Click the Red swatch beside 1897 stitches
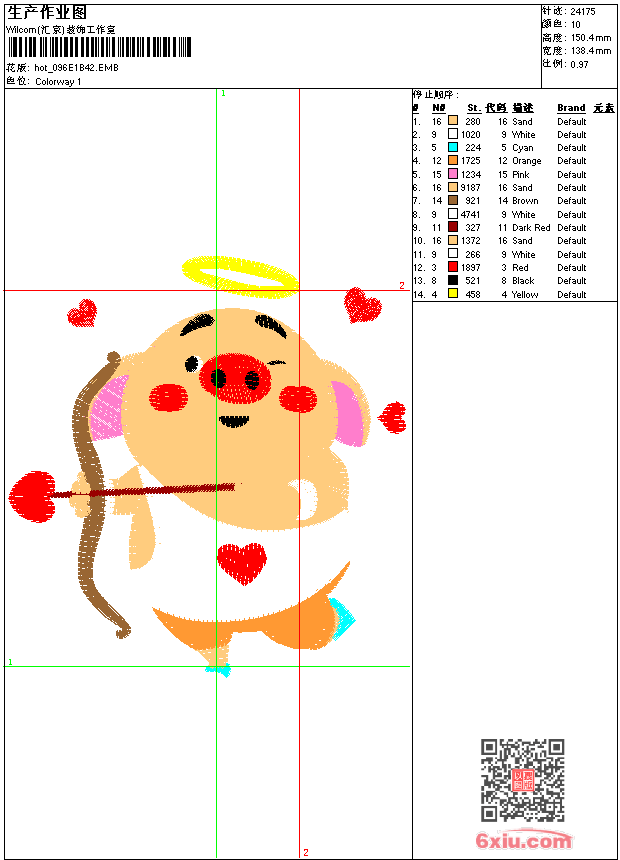620x860 pixels. pyautogui.click(x=453, y=267)
